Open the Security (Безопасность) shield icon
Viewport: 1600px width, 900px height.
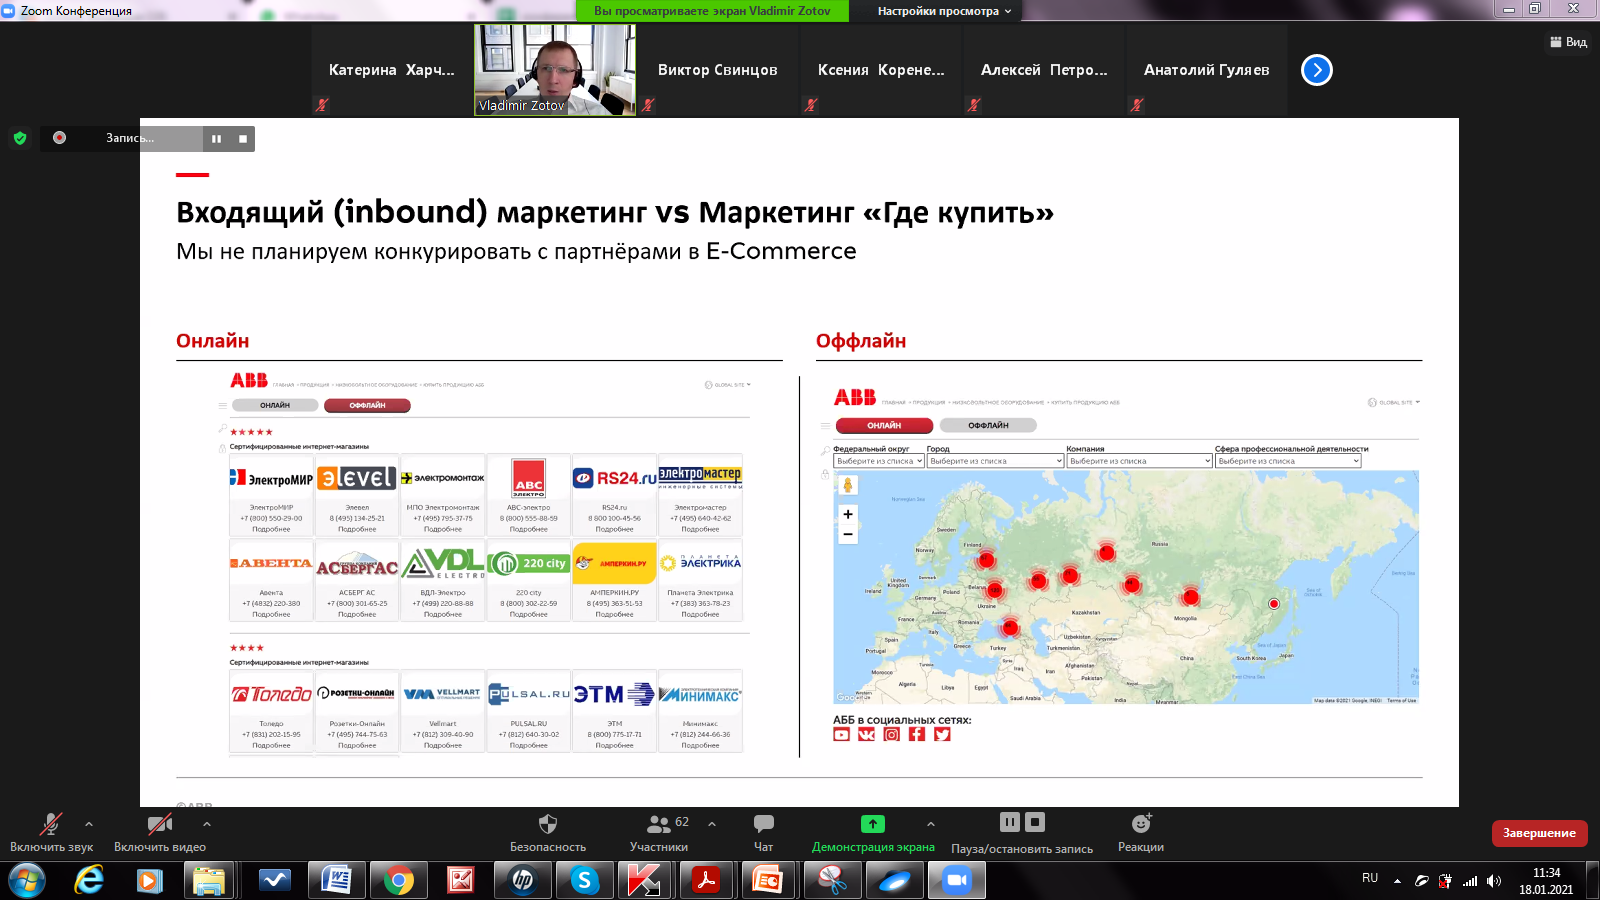(547, 825)
